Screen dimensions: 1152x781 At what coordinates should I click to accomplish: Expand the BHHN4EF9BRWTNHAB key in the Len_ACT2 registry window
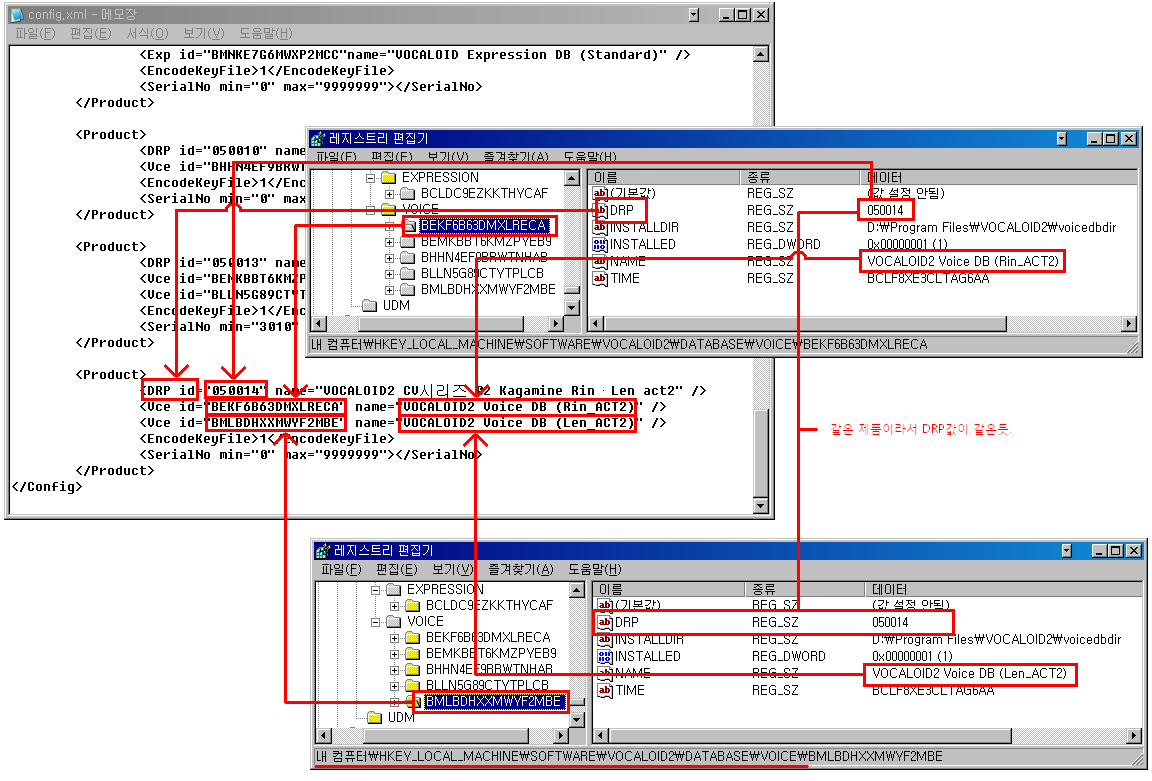point(395,670)
